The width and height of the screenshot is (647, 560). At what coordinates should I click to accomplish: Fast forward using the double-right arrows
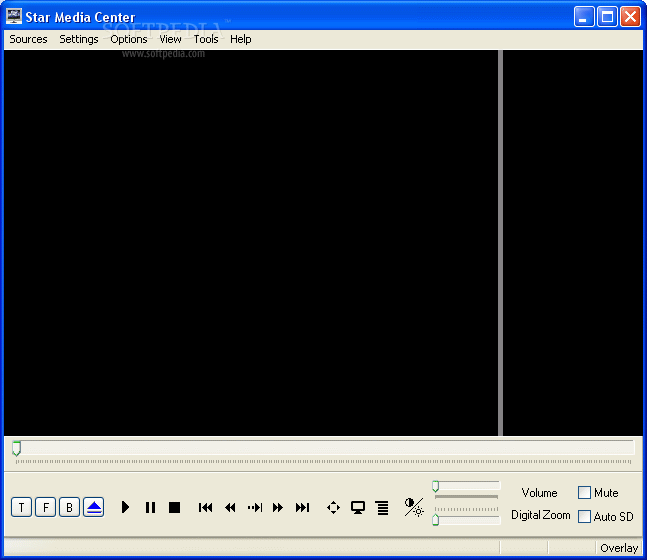click(278, 507)
